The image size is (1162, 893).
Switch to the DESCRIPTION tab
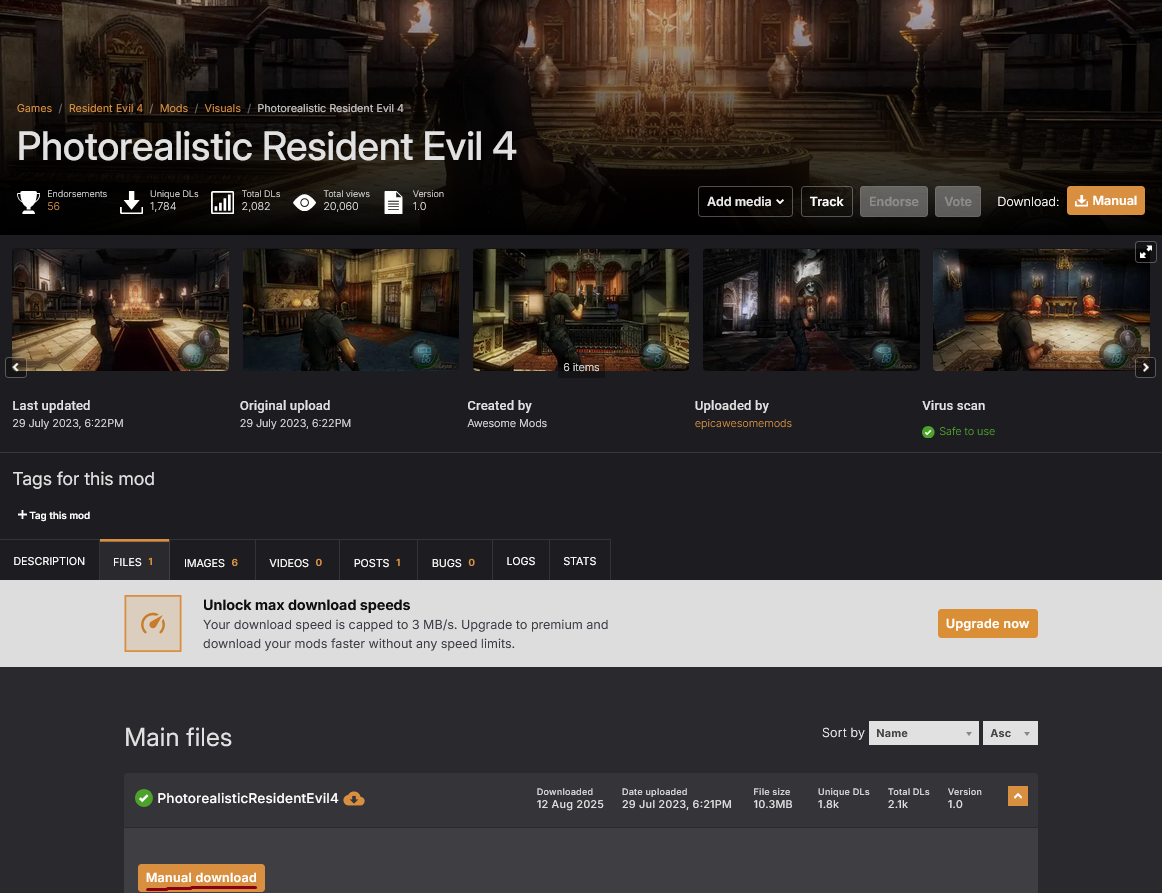pyautogui.click(x=49, y=561)
